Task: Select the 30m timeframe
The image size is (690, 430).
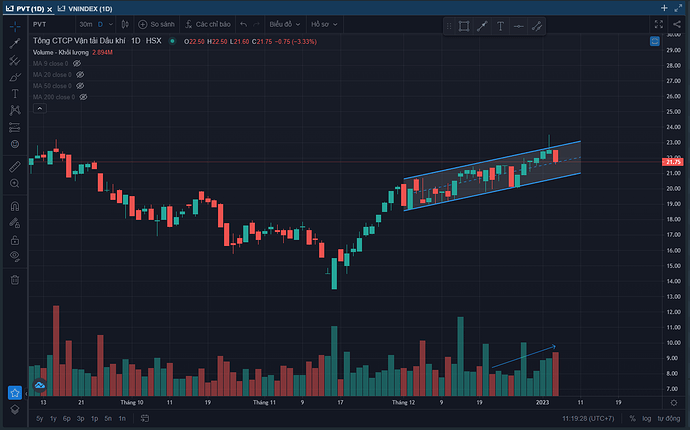Action: pos(86,24)
